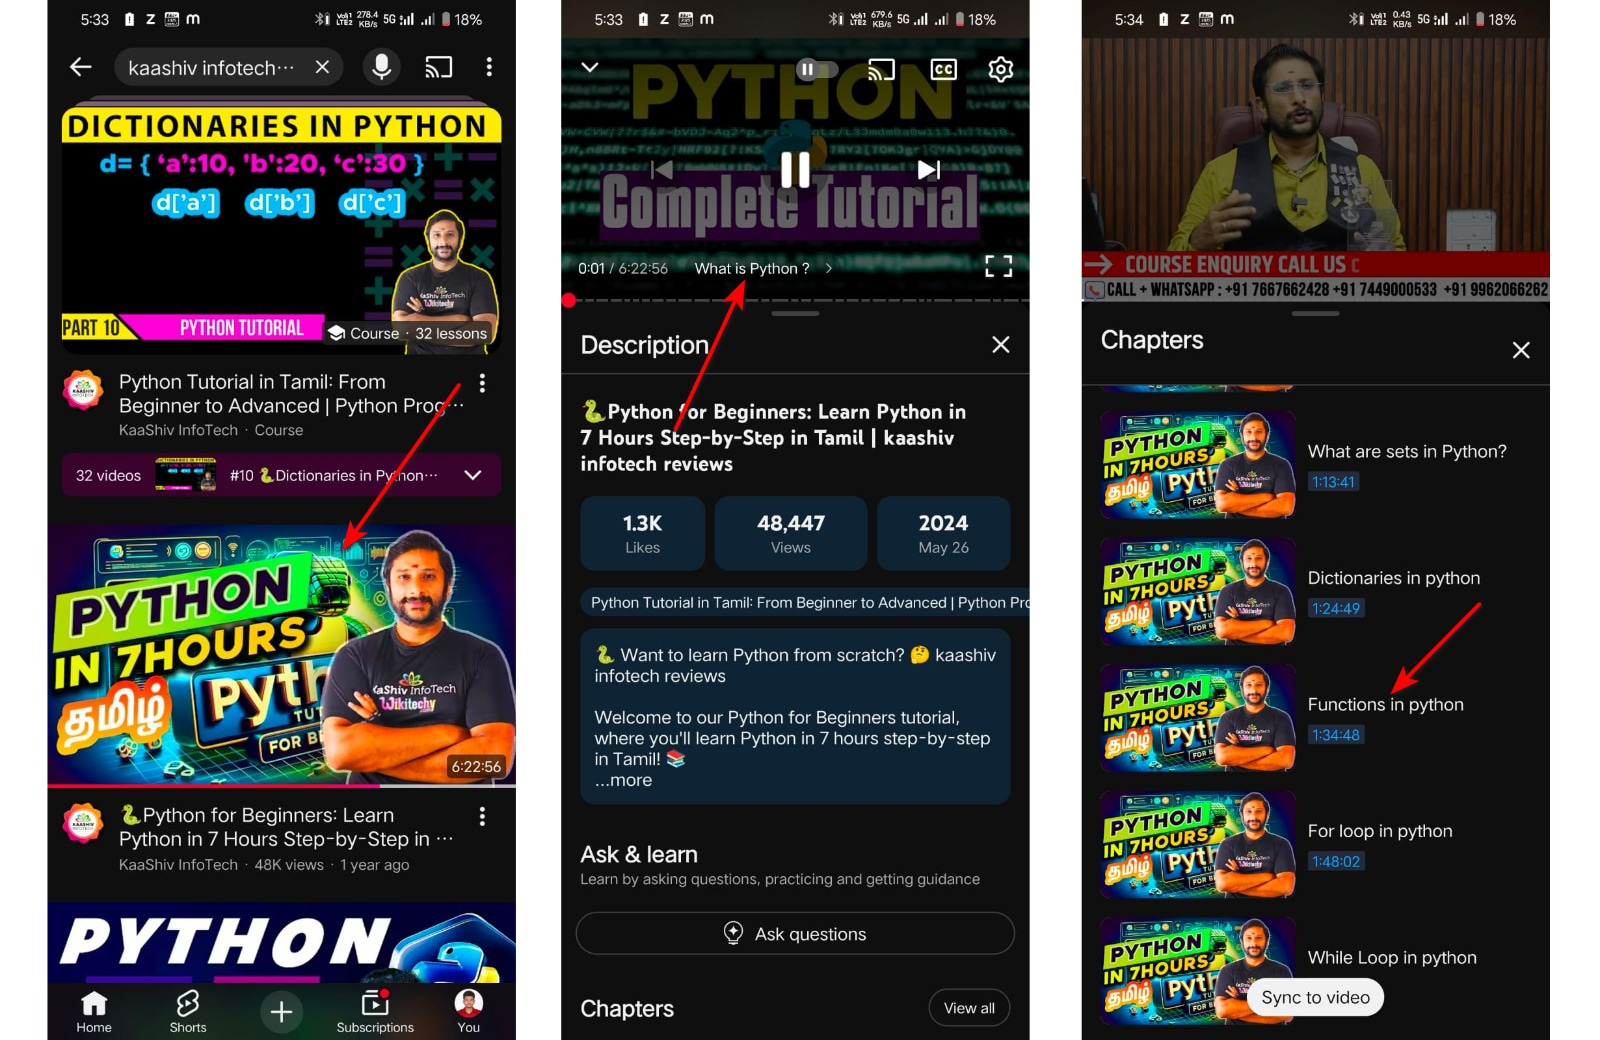Viewport: 1600px width, 1040px height.
Task: Close the Chapters panel
Action: coord(1521,350)
